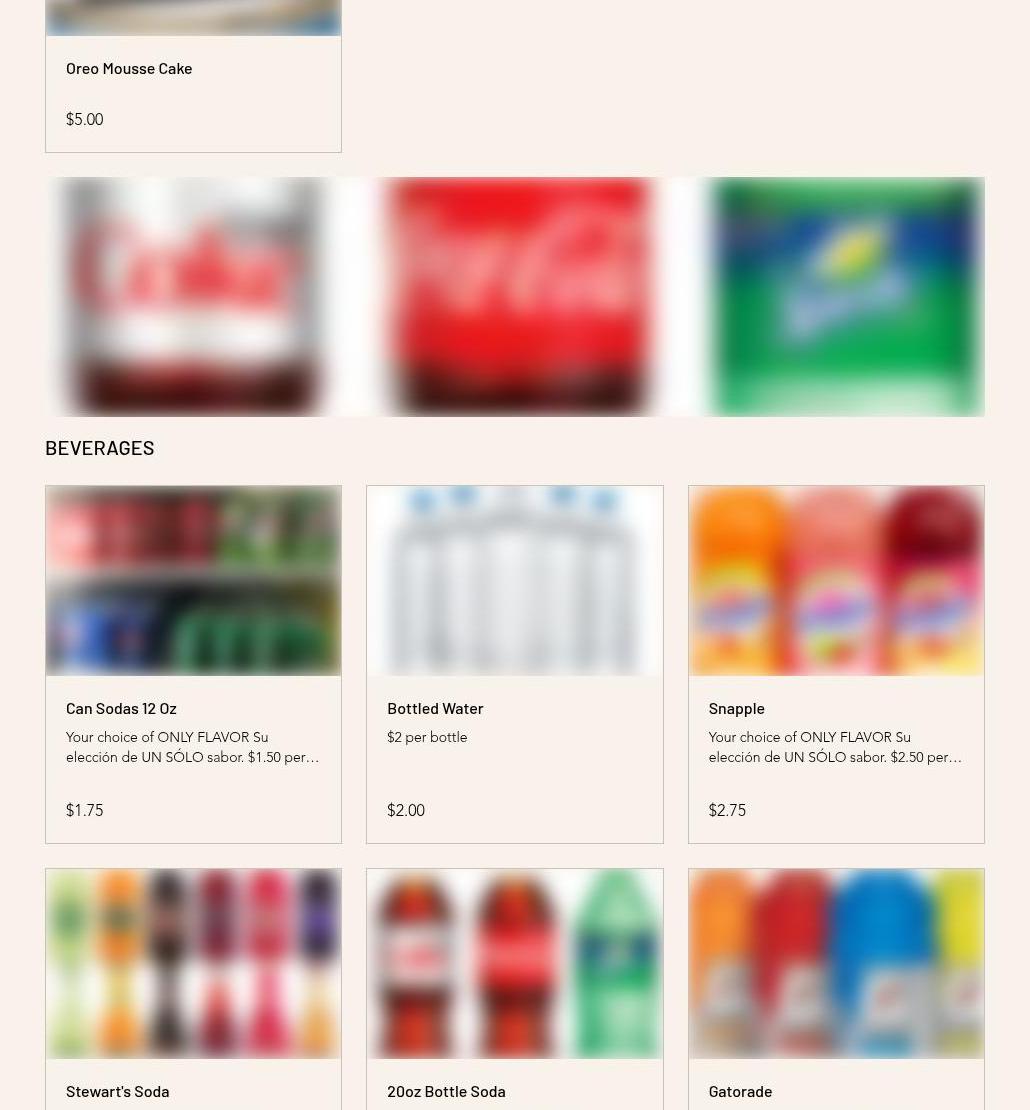Viewport: 1030px width, 1110px height.
Task: Open the Stewart's Soda photo
Action: click(x=193, y=963)
